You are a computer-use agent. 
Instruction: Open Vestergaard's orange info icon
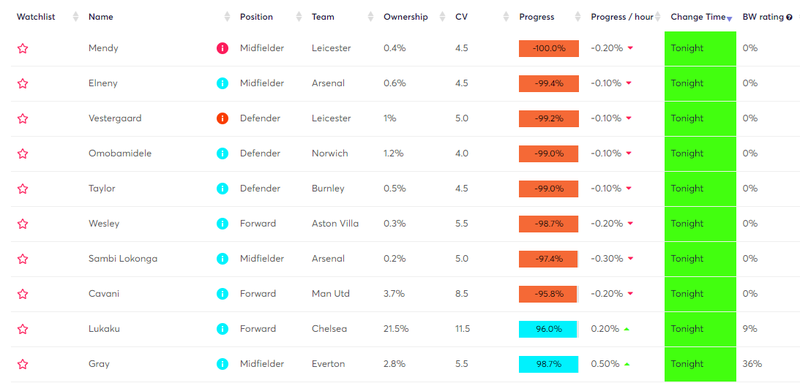coord(222,118)
